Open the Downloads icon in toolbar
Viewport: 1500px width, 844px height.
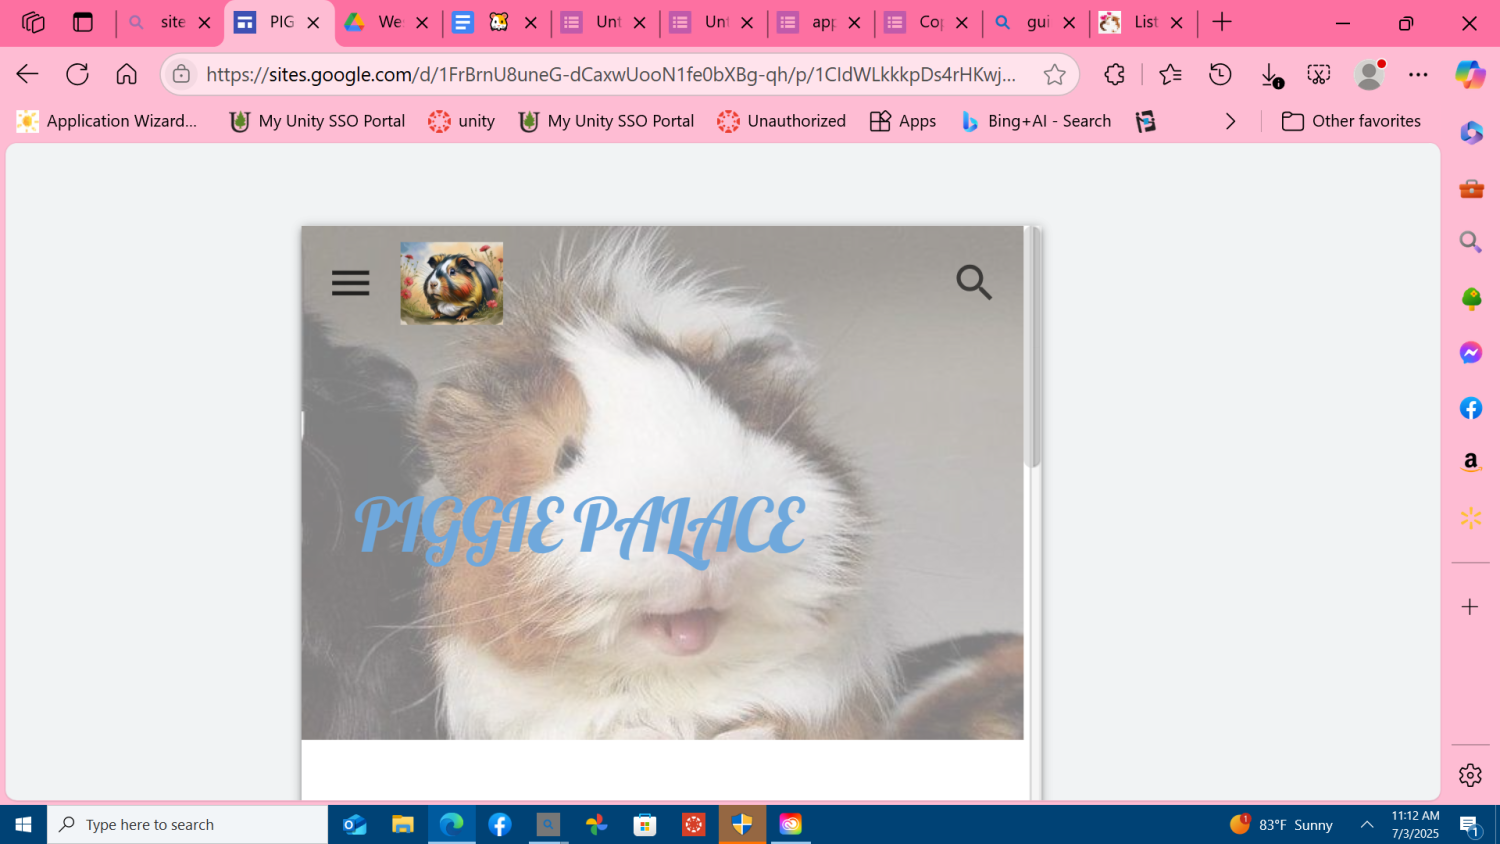pyautogui.click(x=1270, y=74)
